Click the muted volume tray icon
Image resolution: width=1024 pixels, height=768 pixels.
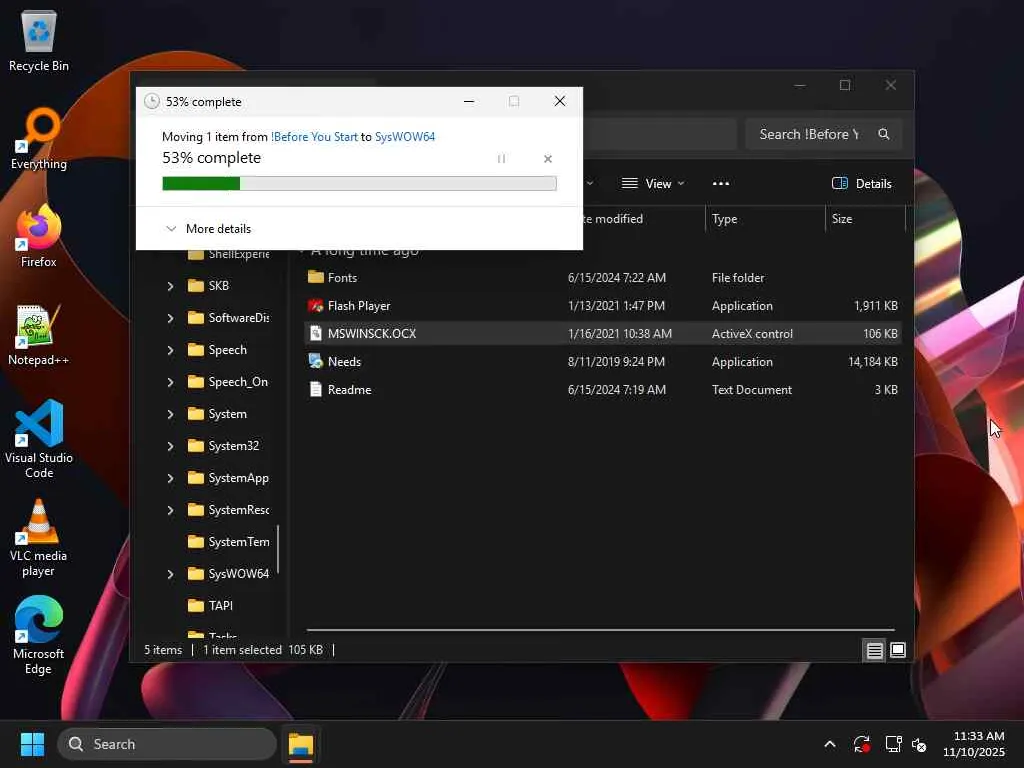coord(920,744)
